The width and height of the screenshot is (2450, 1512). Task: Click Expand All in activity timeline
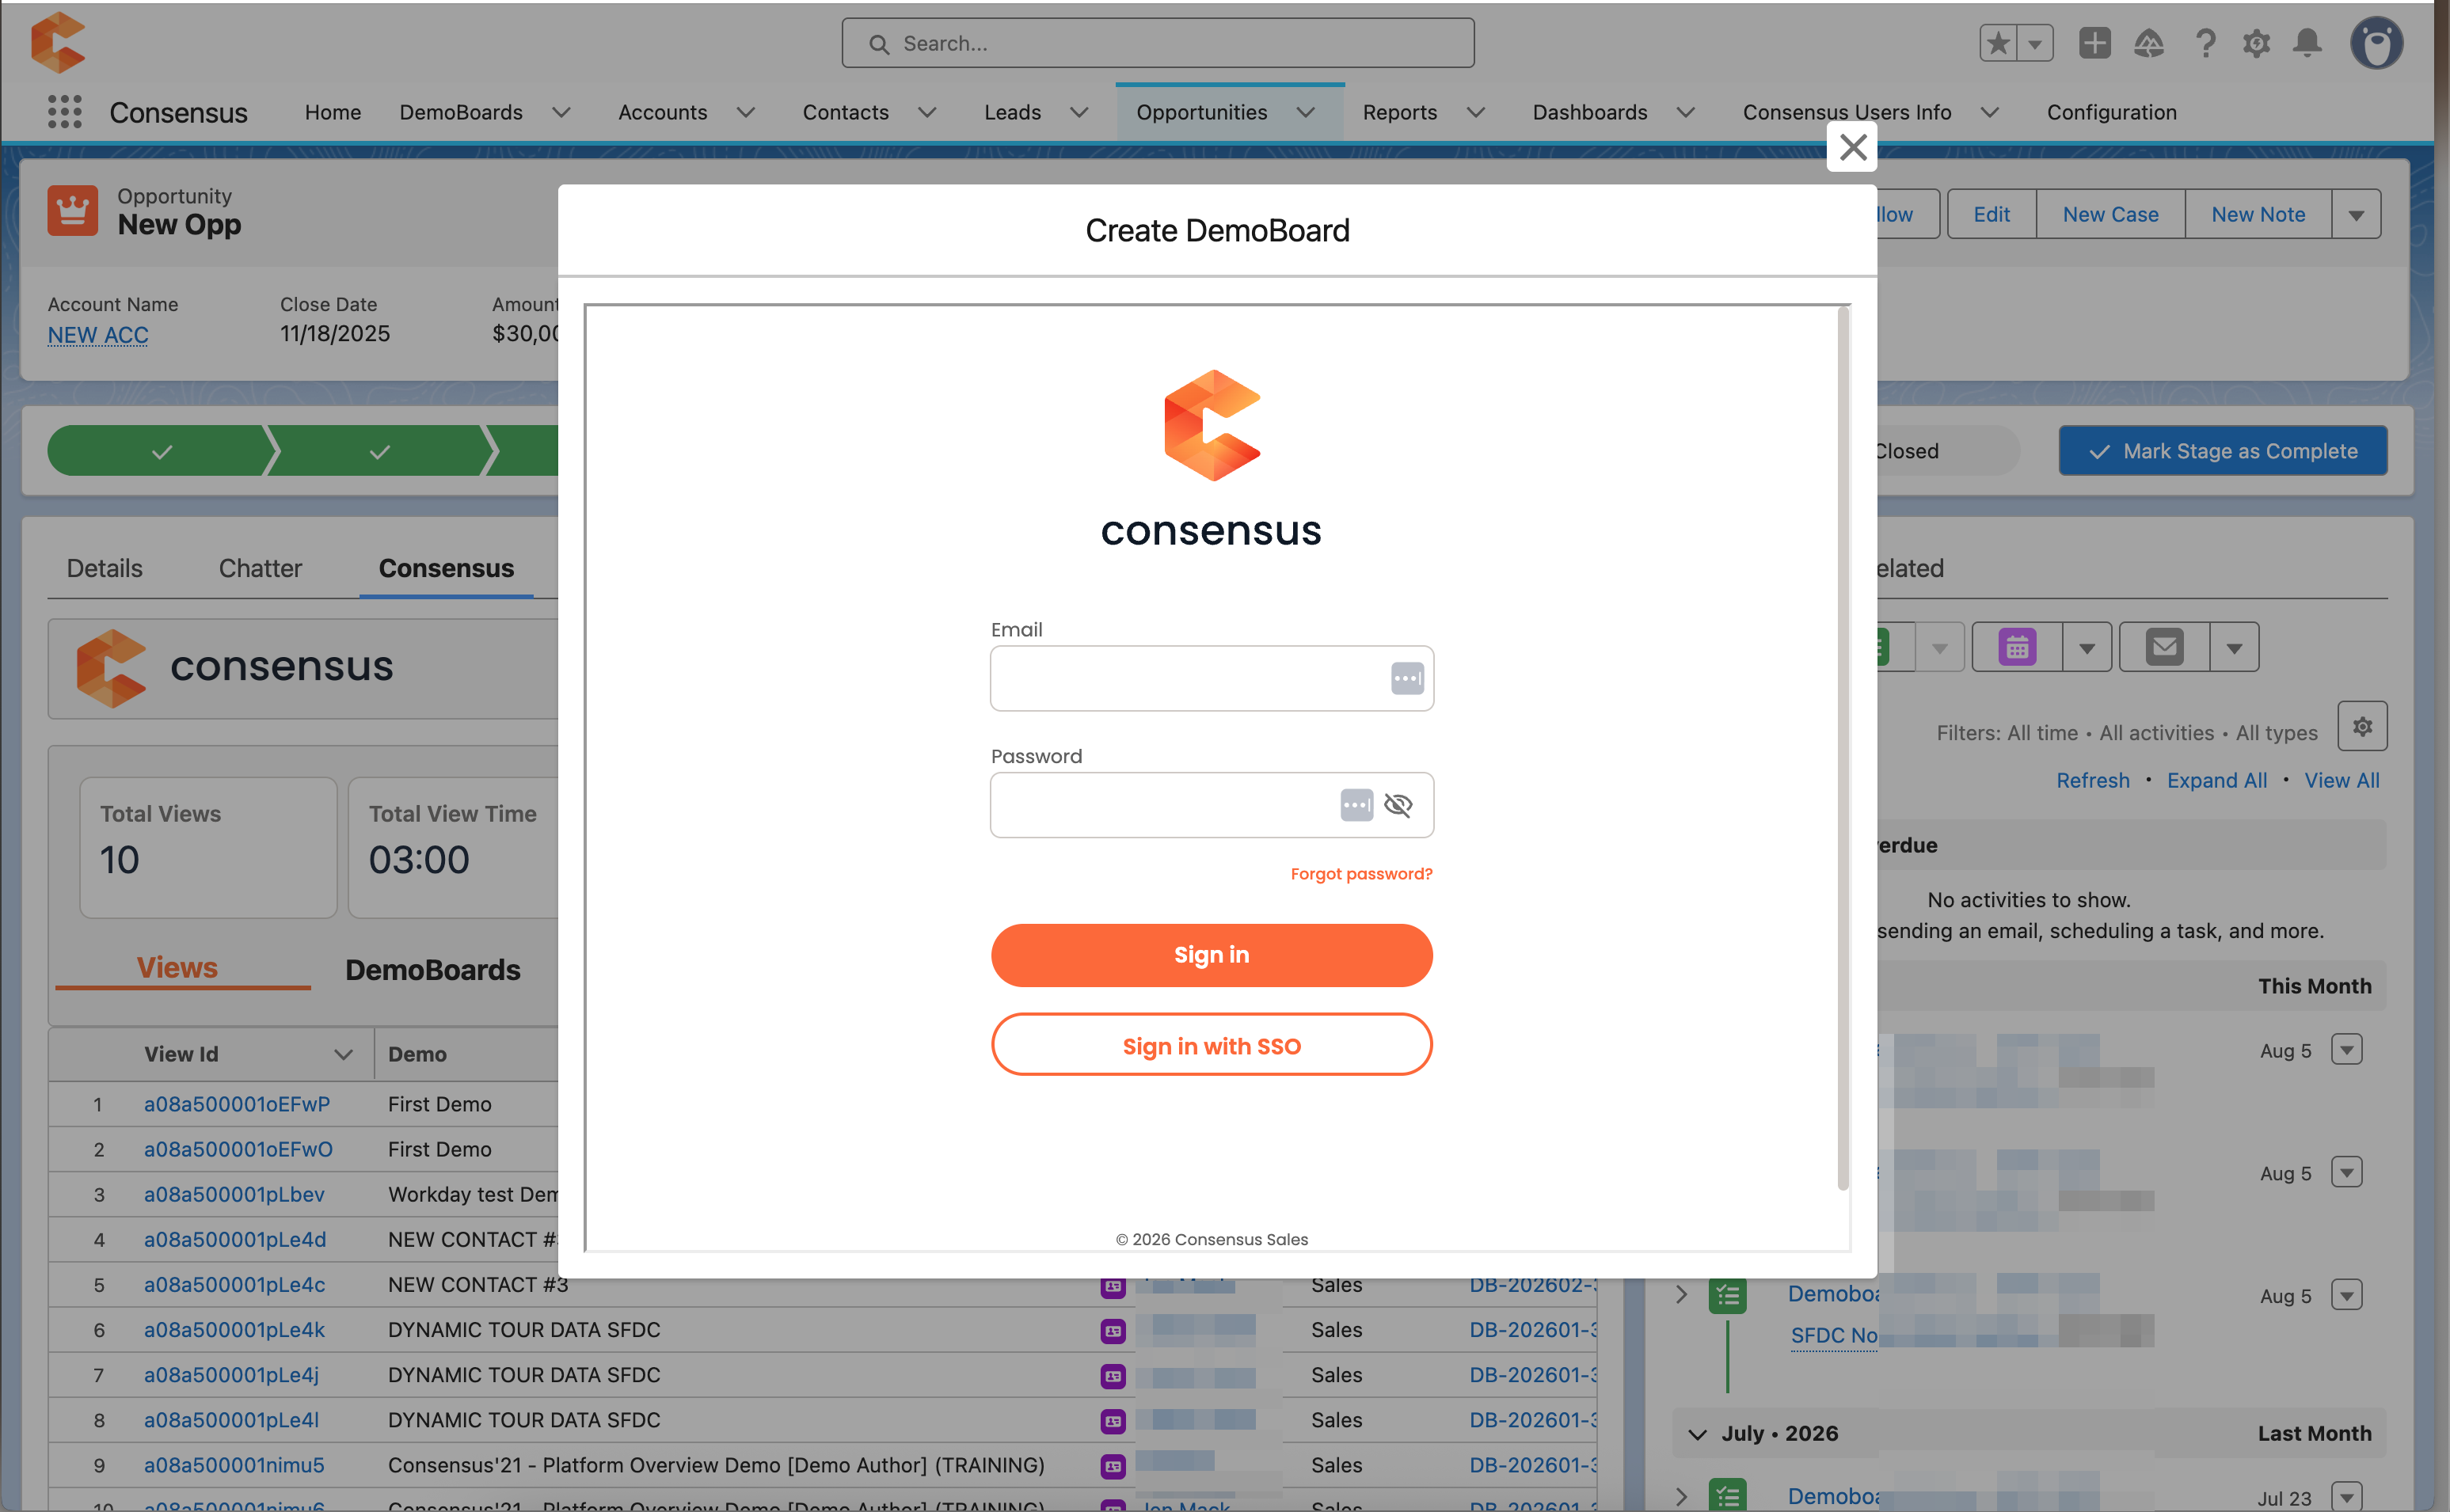2216,781
